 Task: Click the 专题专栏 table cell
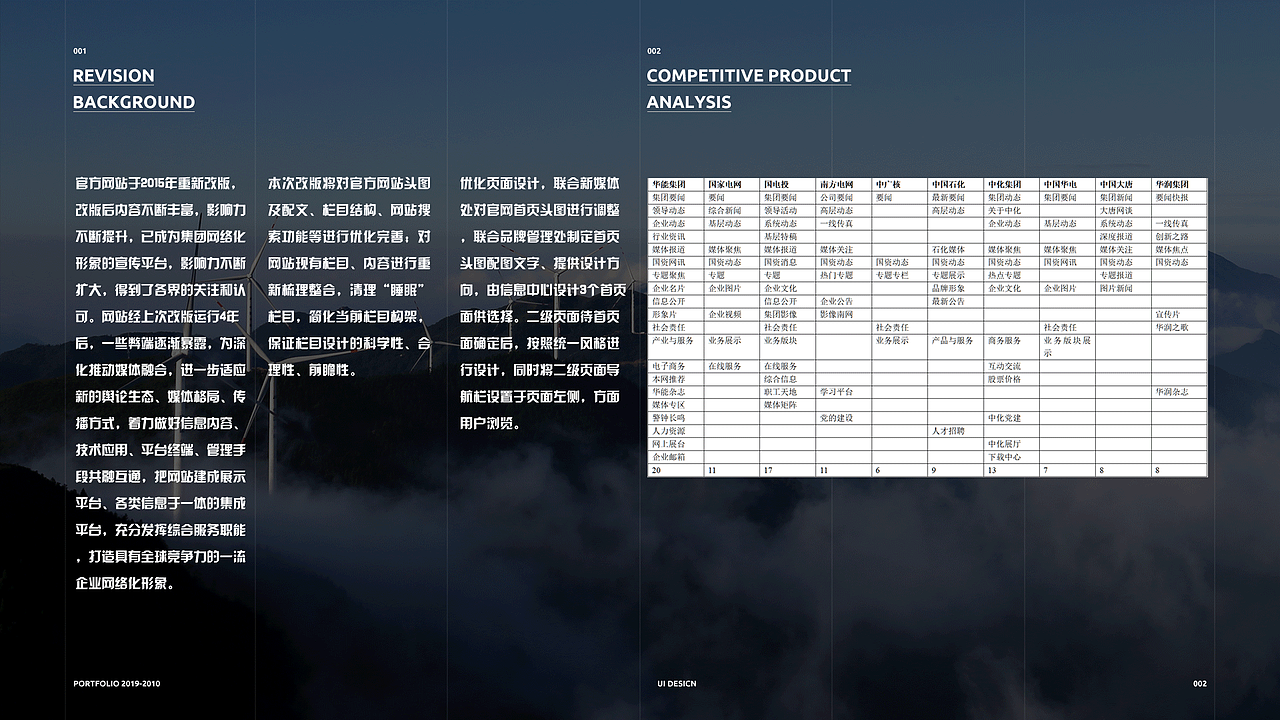click(900, 275)
